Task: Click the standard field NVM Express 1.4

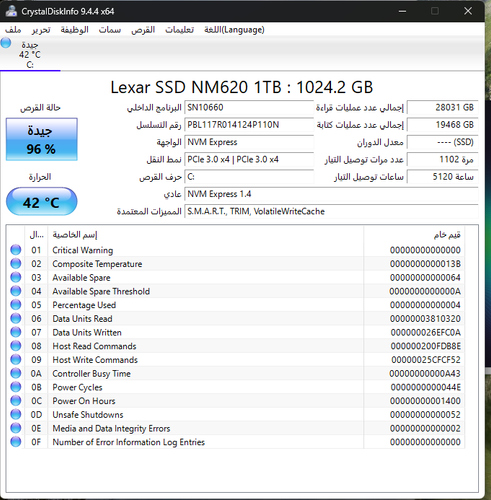Action: tap(331, 194)
